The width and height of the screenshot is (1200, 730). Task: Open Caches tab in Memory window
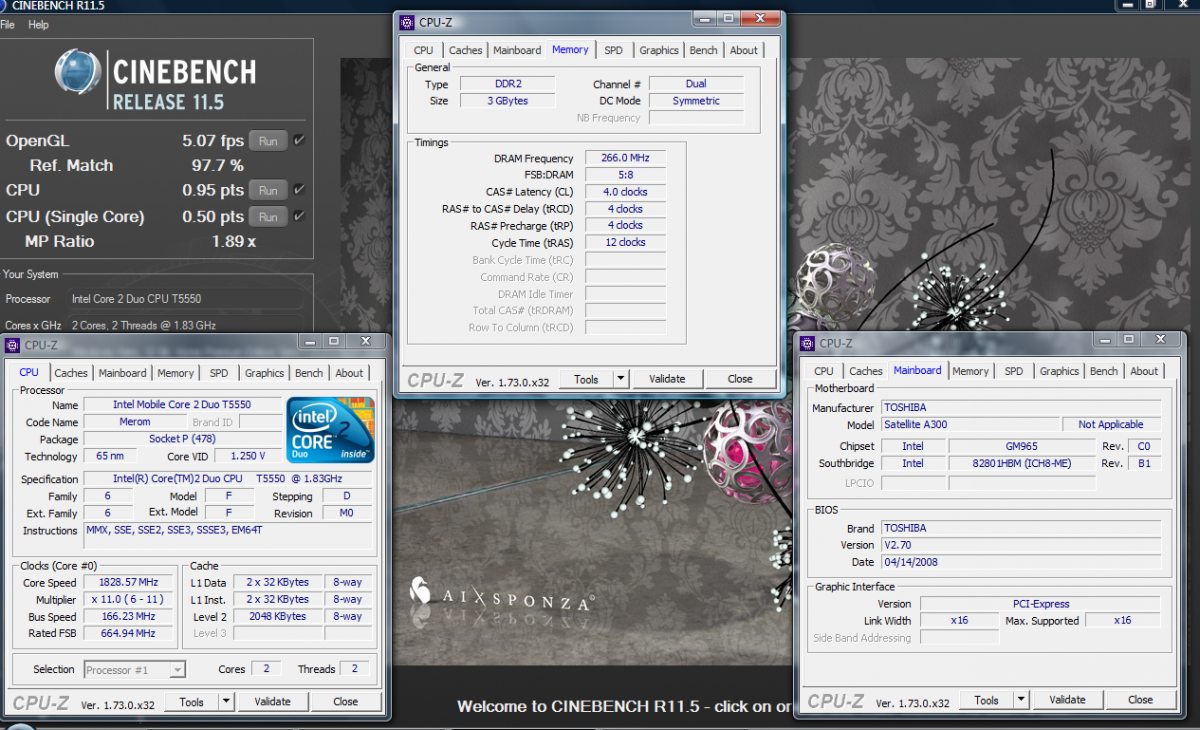click(x=465, y=50)
